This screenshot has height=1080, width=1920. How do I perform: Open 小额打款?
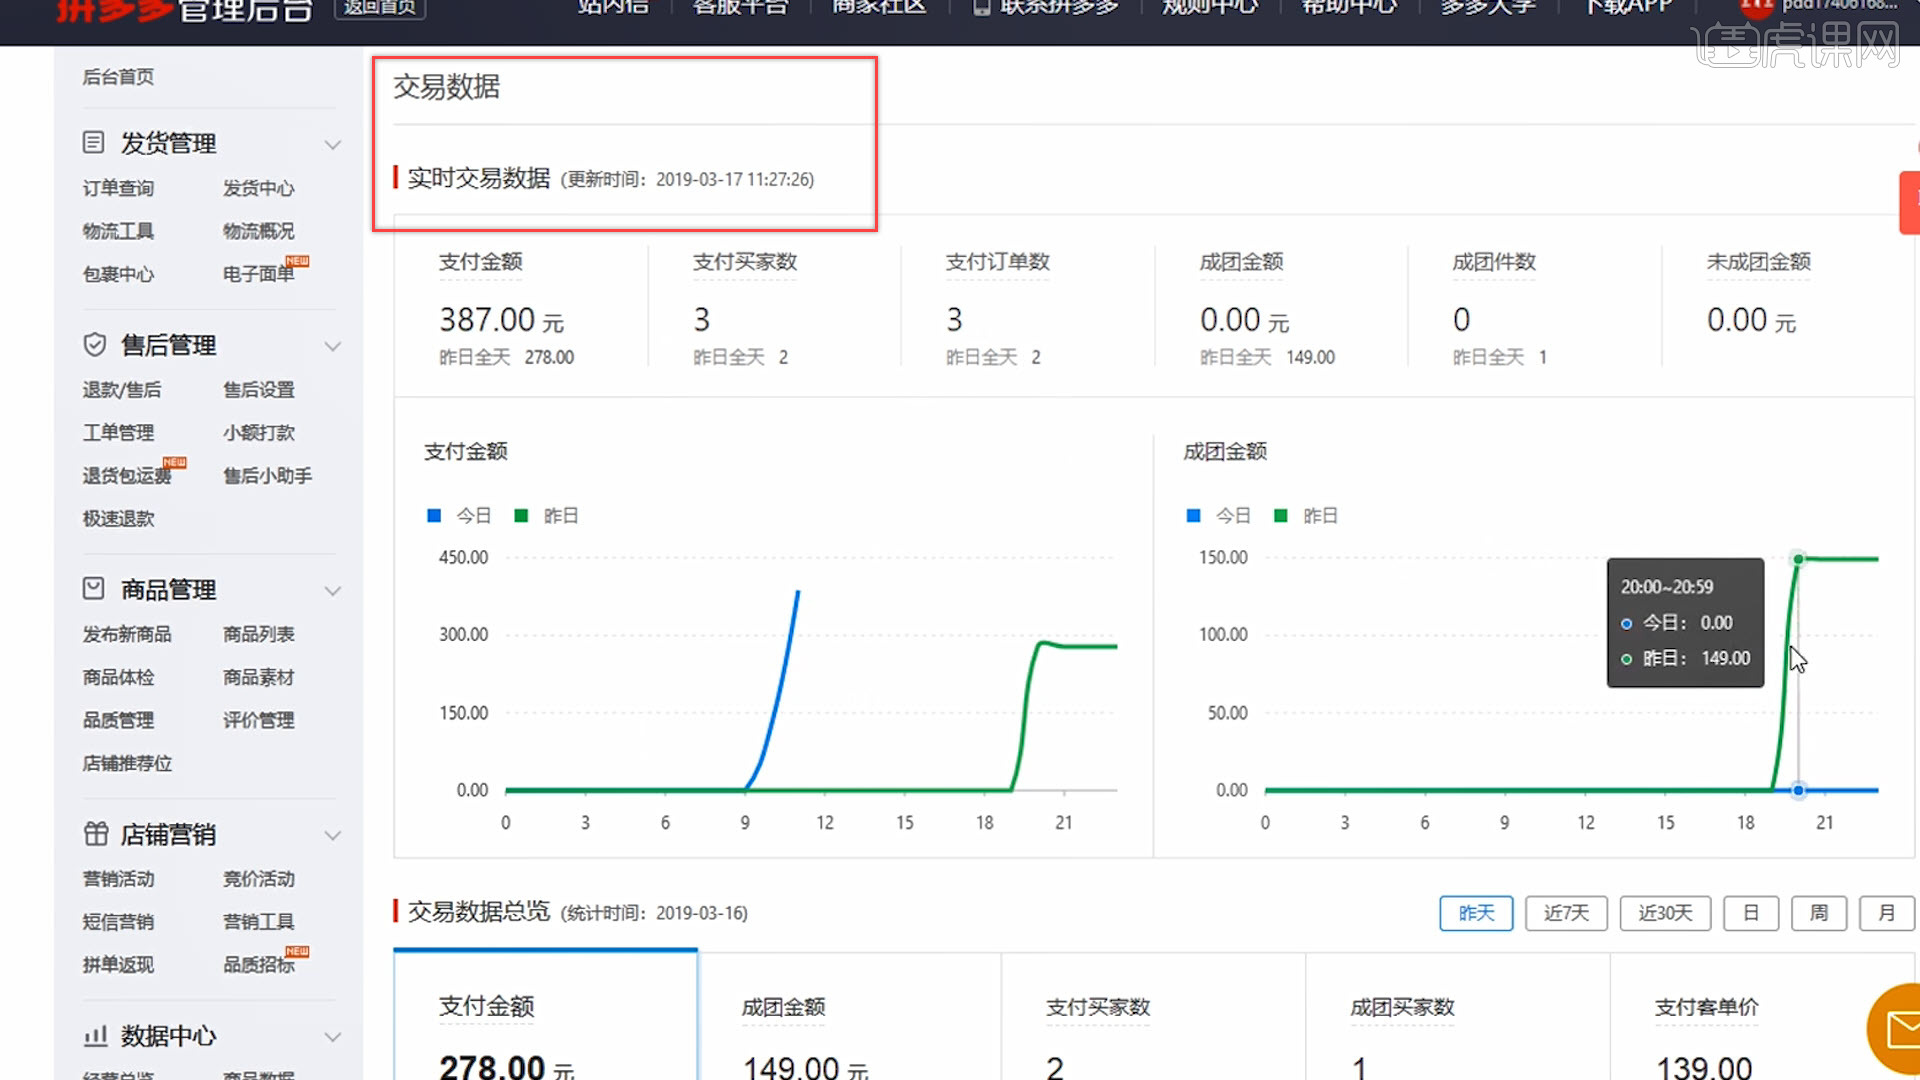[x=258, y=433]
